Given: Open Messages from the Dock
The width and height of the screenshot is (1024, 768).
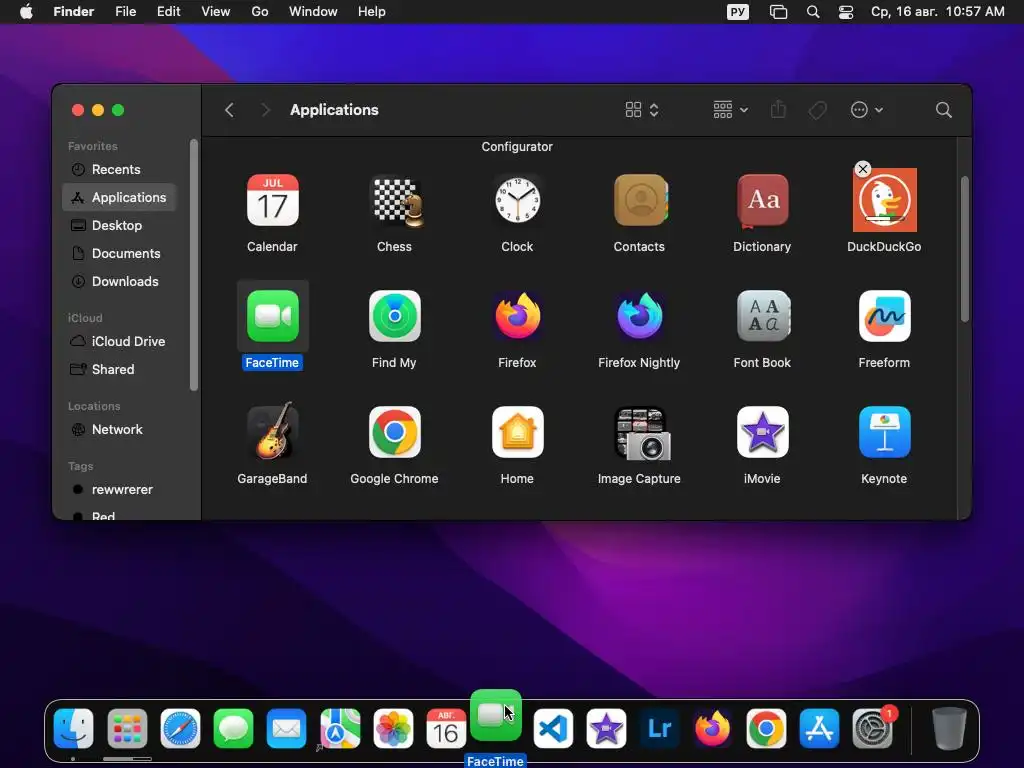Looking at the screenshot, I should coord(233,728).
